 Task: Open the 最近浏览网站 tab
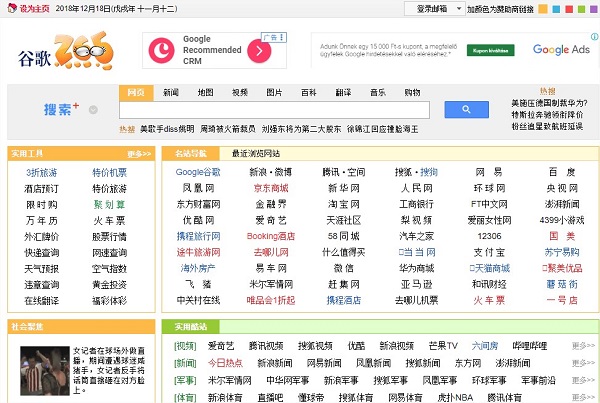click(256, 153)
